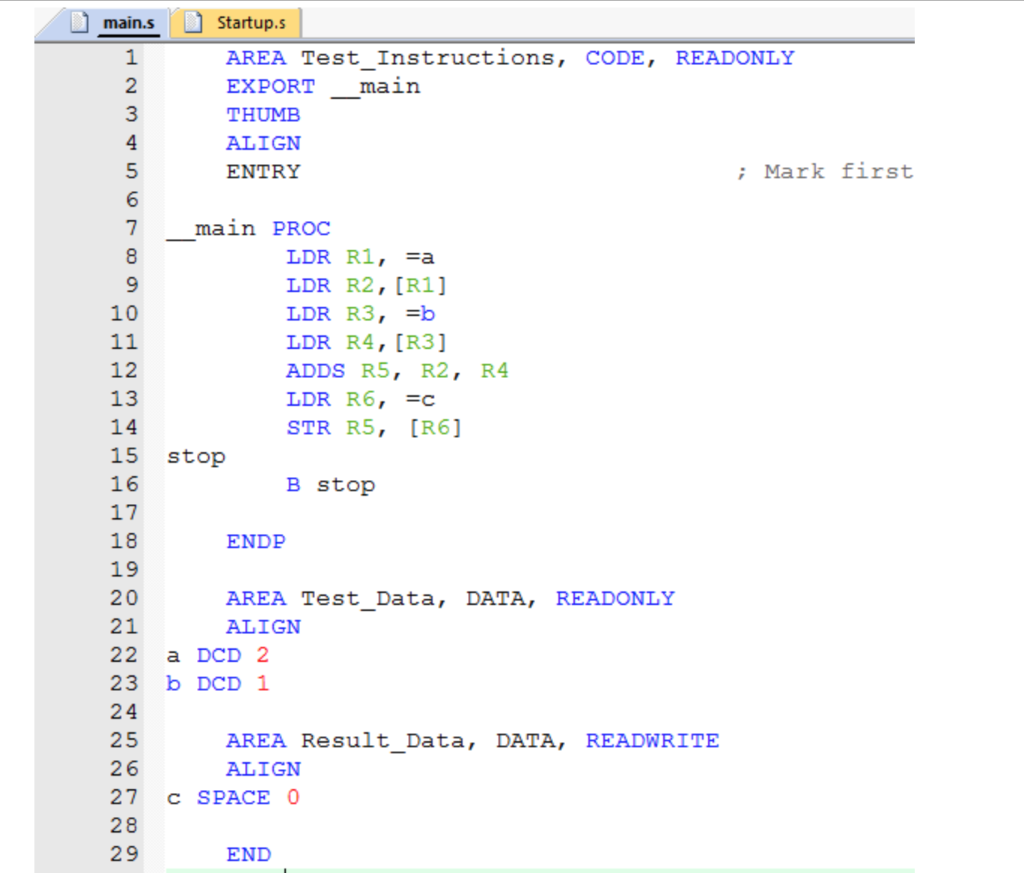Click the END directive on line 29
The width and height of the screenshot is (1024, 873).
pyautogui.click(x=248, y=854)
